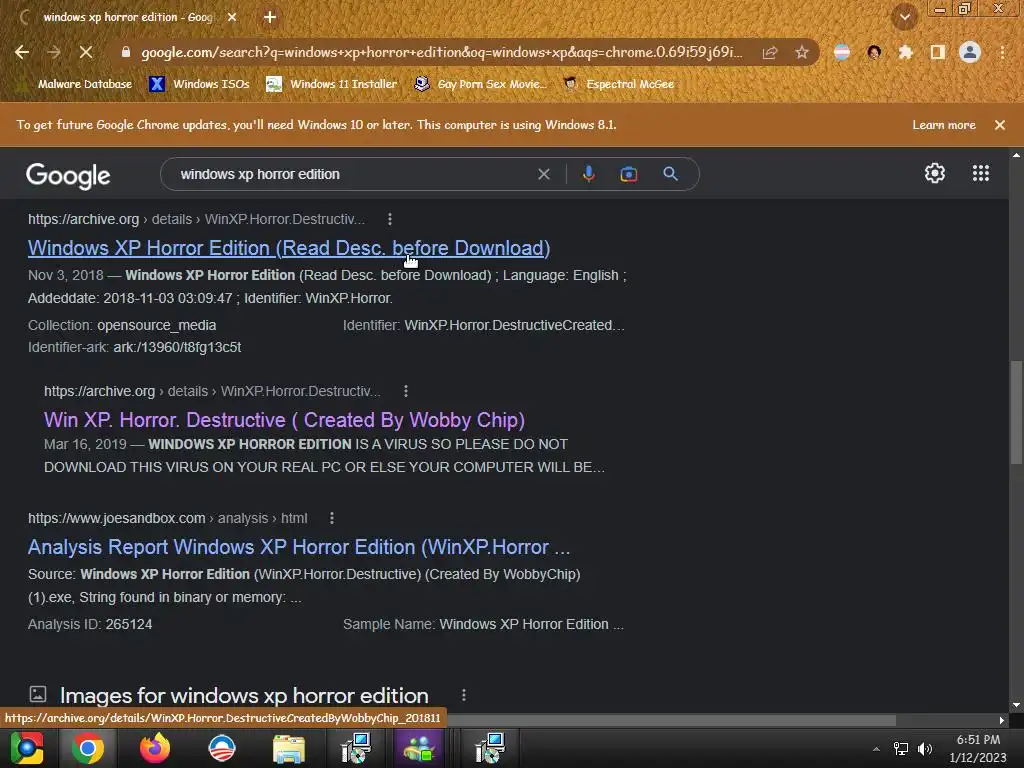Image resolution: width=1024 pixels, height=768 pixels.
Task: Click inside the Google search box
Action: point(353,174)
